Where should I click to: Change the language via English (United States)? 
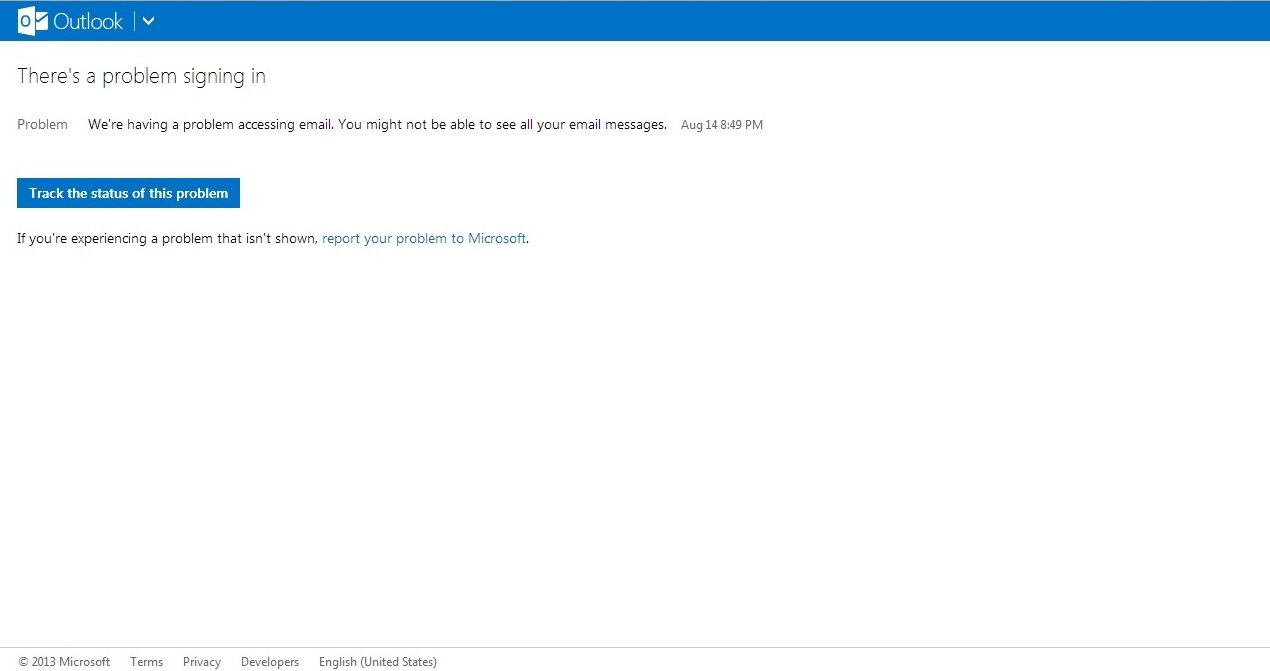(x=378, y=662)
